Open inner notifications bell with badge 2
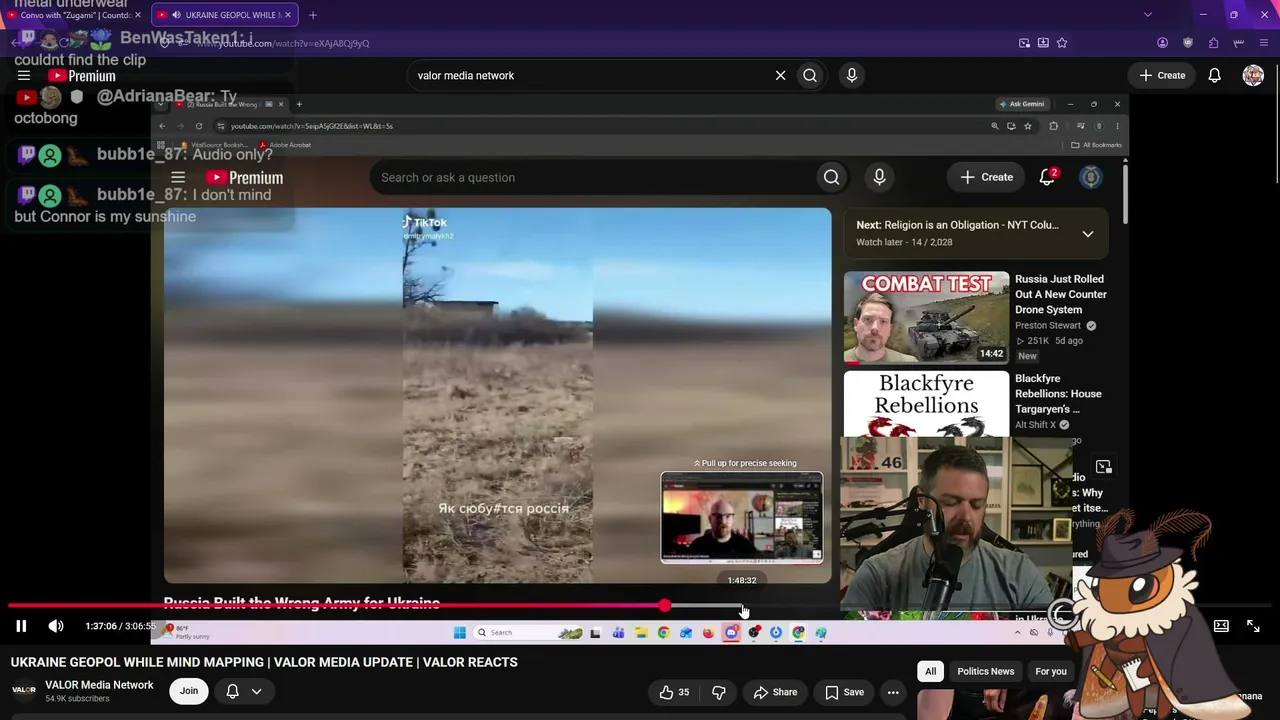1280x720 pixels. point(1047,177)
